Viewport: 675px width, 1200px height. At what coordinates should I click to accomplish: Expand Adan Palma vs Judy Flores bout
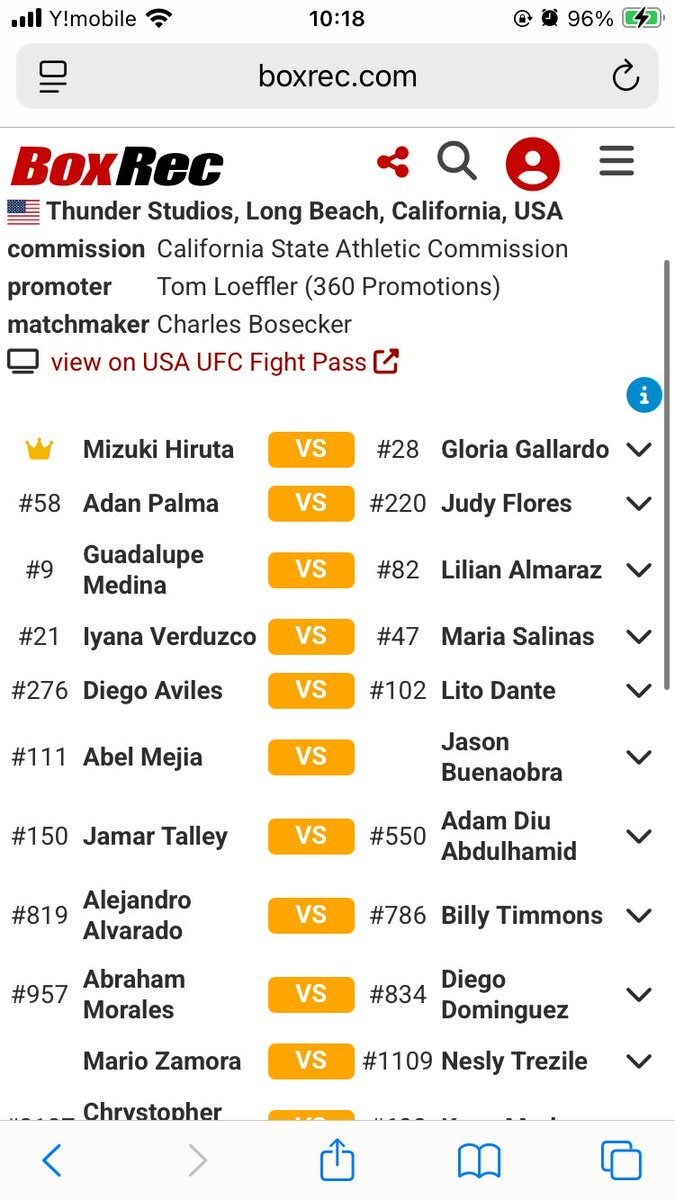[x=638, y=504]
